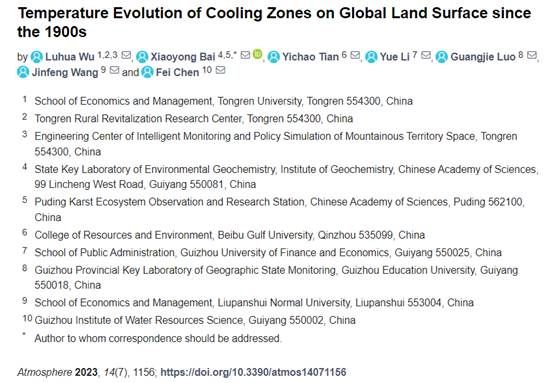Click Yichao Tian's profile avatar icon
Screen dimensions: 554x383
pyautogui.click(x=274, y=57)
